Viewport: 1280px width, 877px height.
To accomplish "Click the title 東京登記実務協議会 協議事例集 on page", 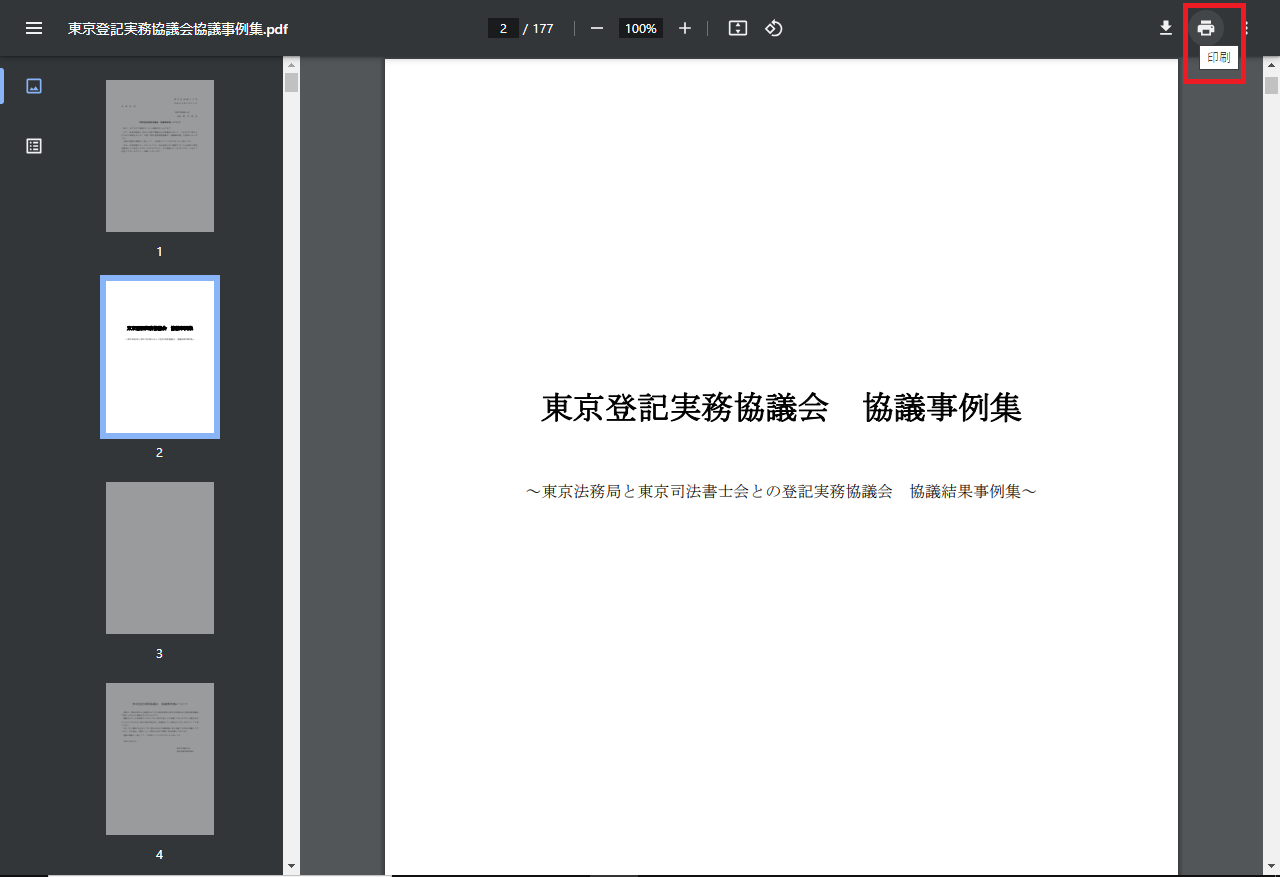I will 781,408.
